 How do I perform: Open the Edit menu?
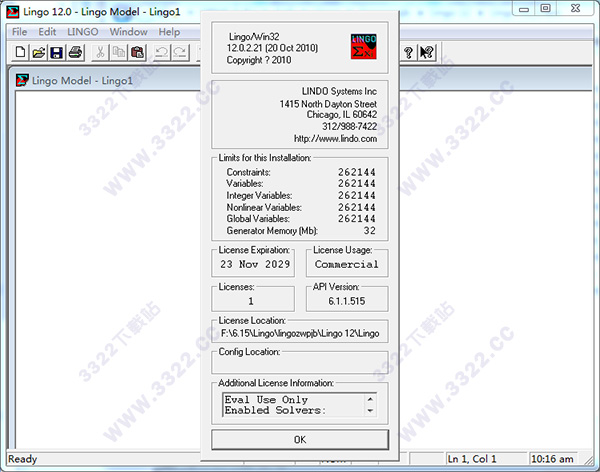(47, 32)
